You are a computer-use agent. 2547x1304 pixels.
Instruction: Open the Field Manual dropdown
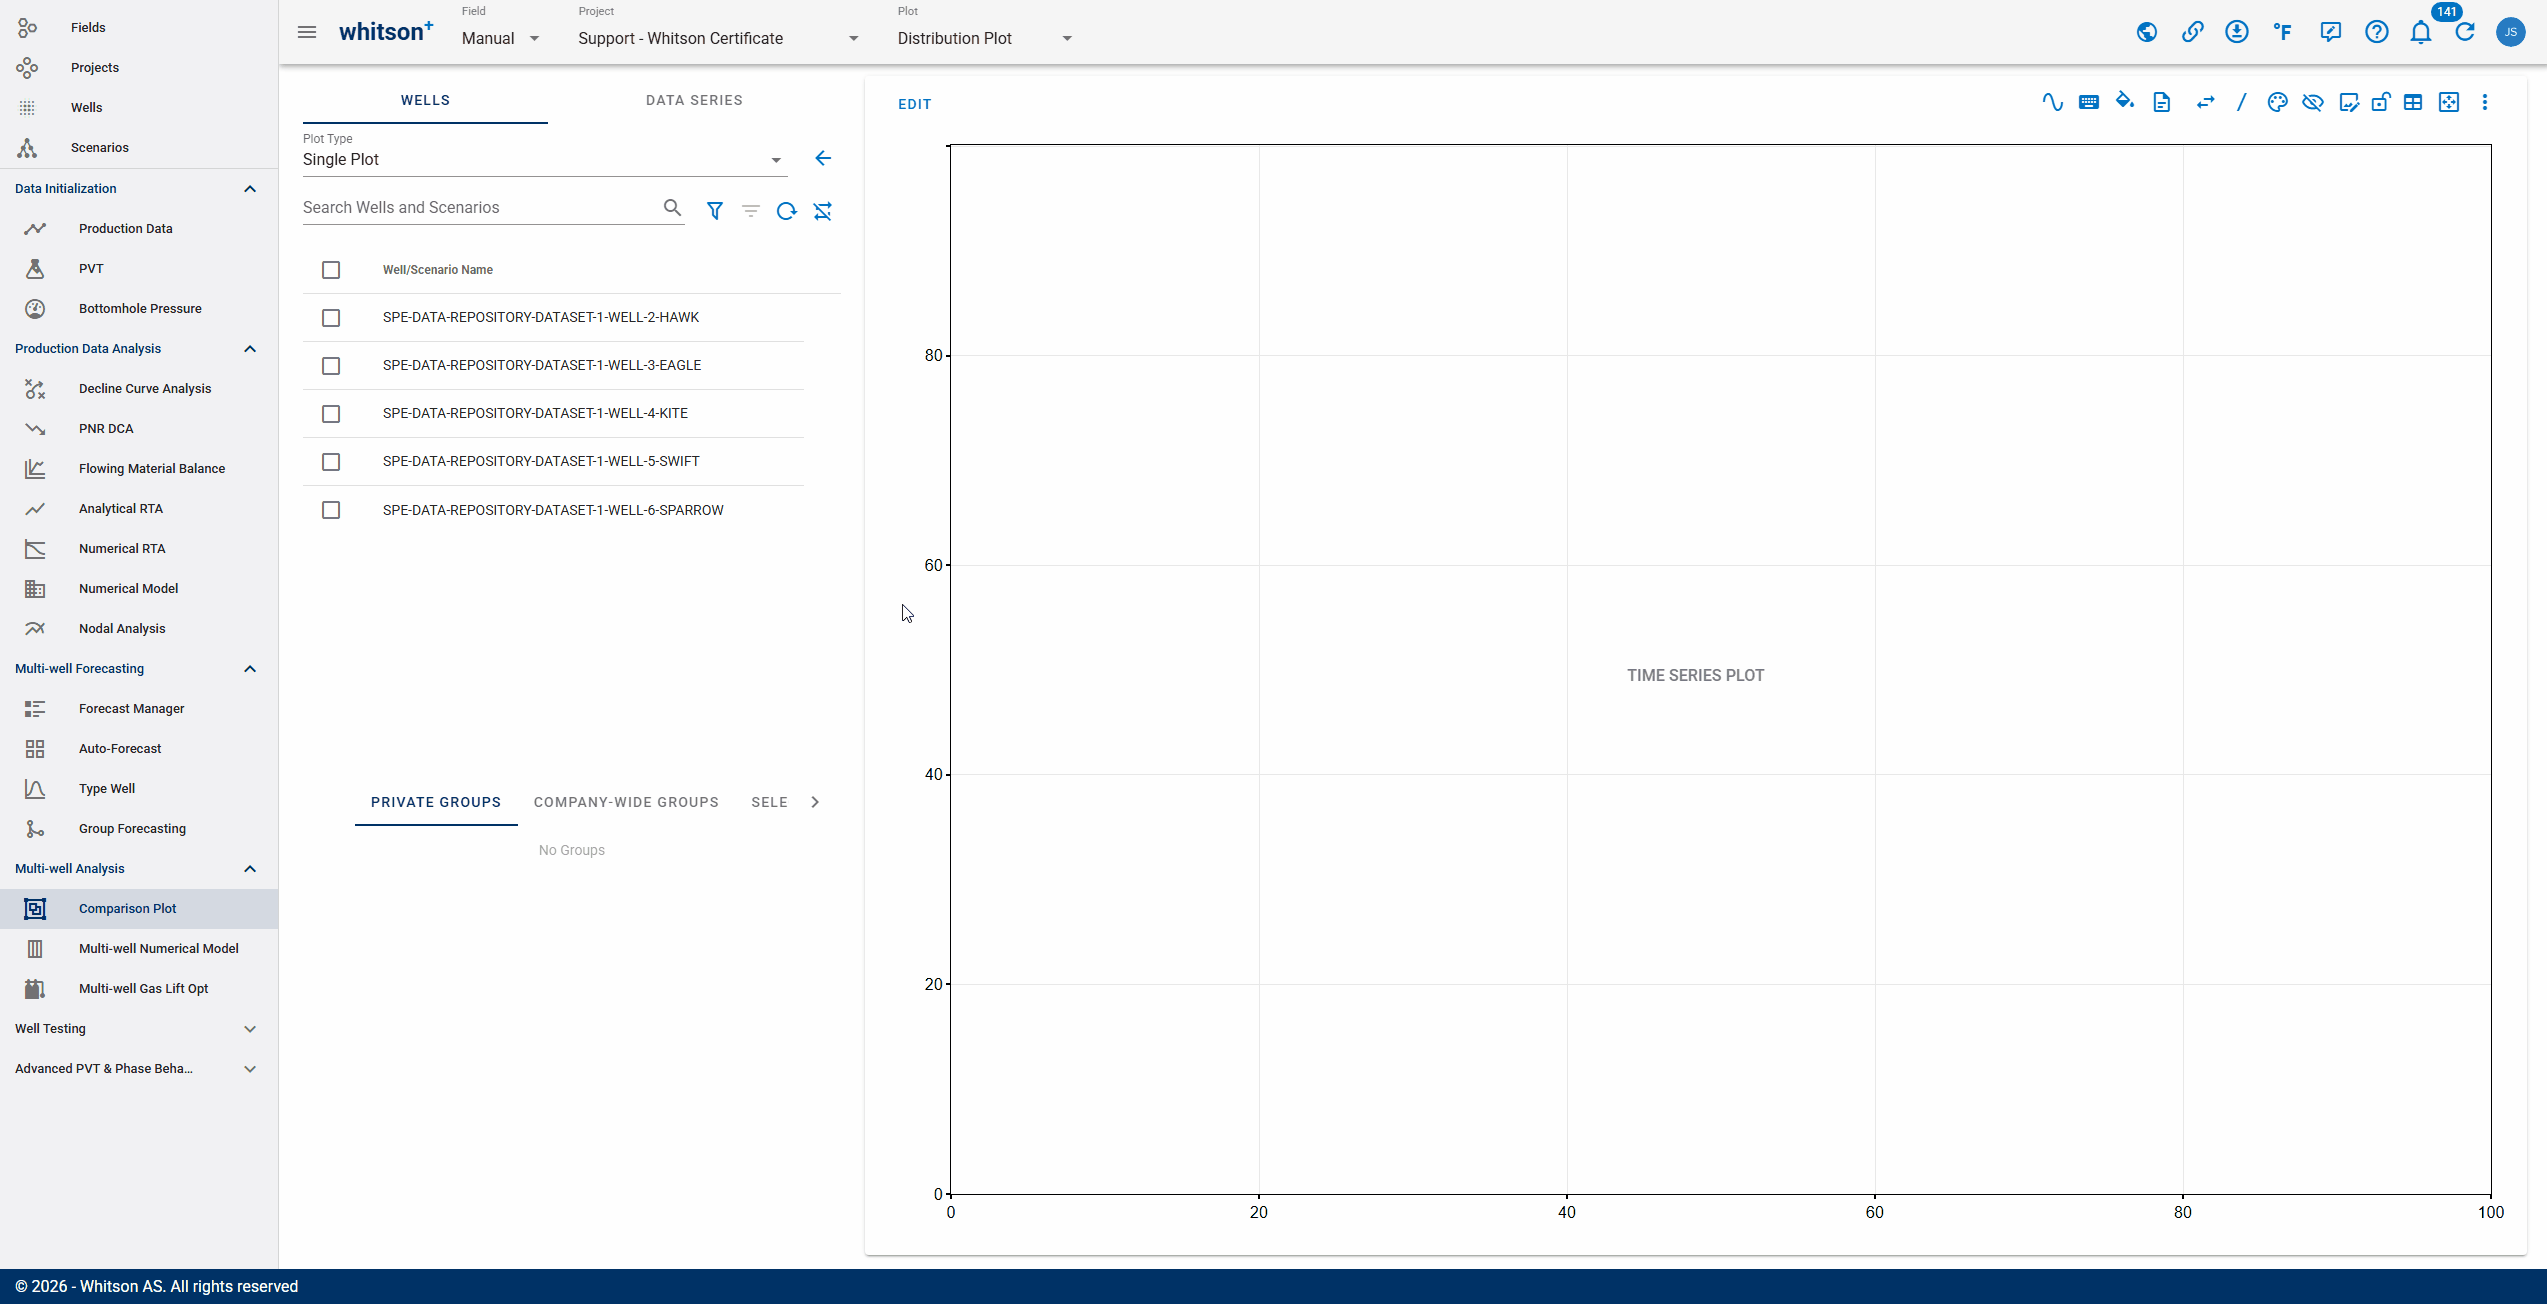tap(501, 38)
